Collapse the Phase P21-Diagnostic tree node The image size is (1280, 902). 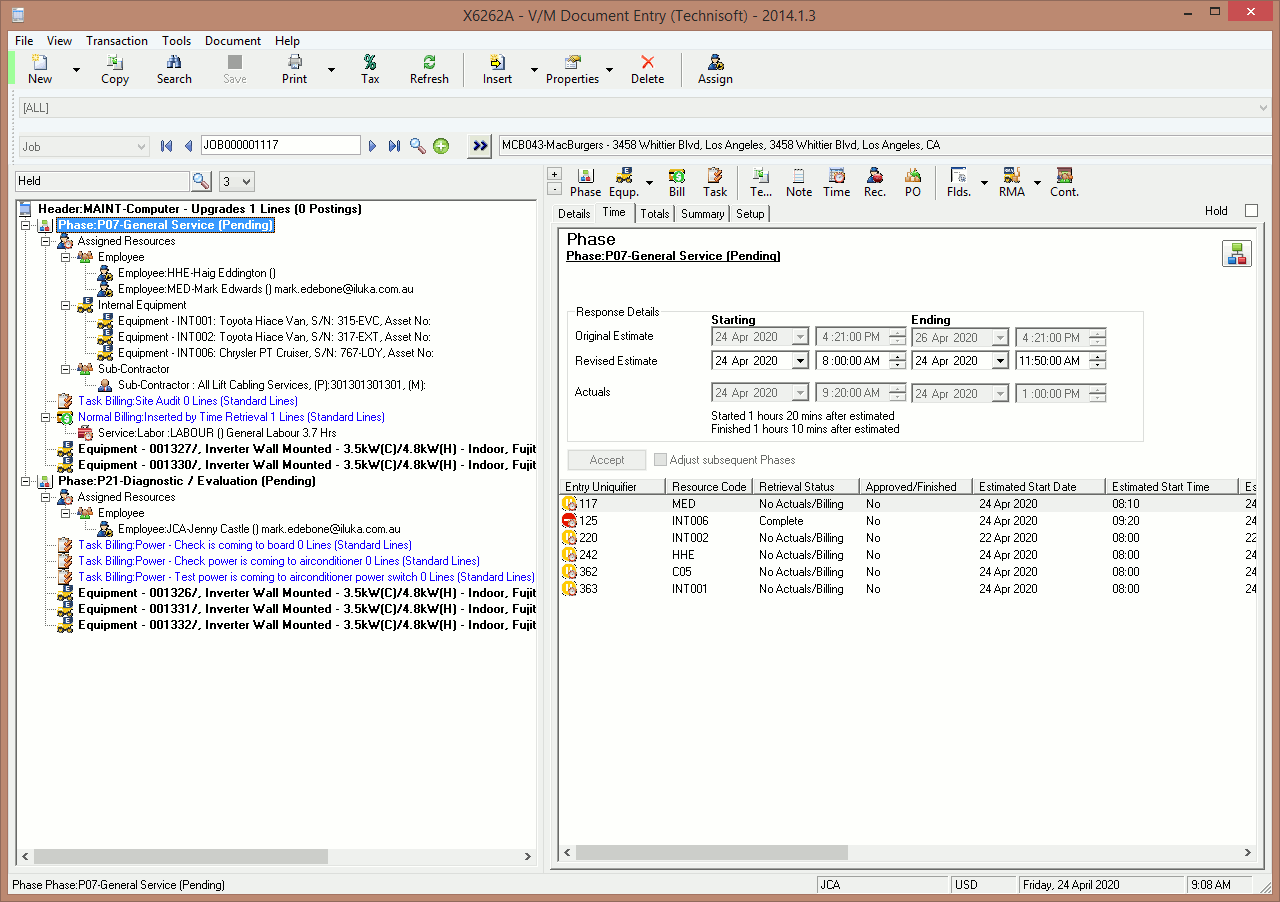(x=26, y=481)
